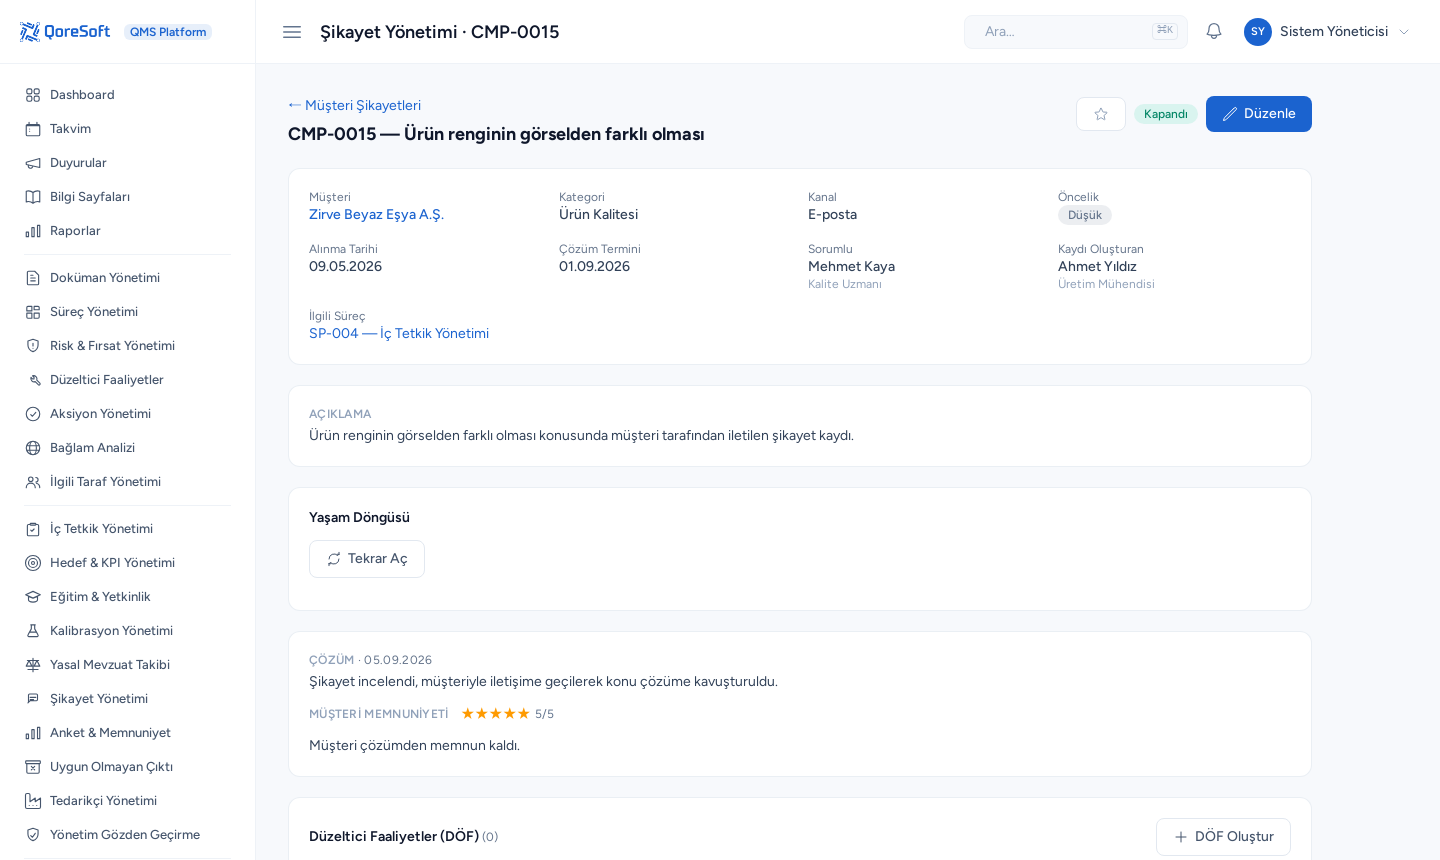Click the Doküman Yönetimi document icon
Viewport: 1440px width, 860px height.
pyautogui.click(x=33, y=278)
